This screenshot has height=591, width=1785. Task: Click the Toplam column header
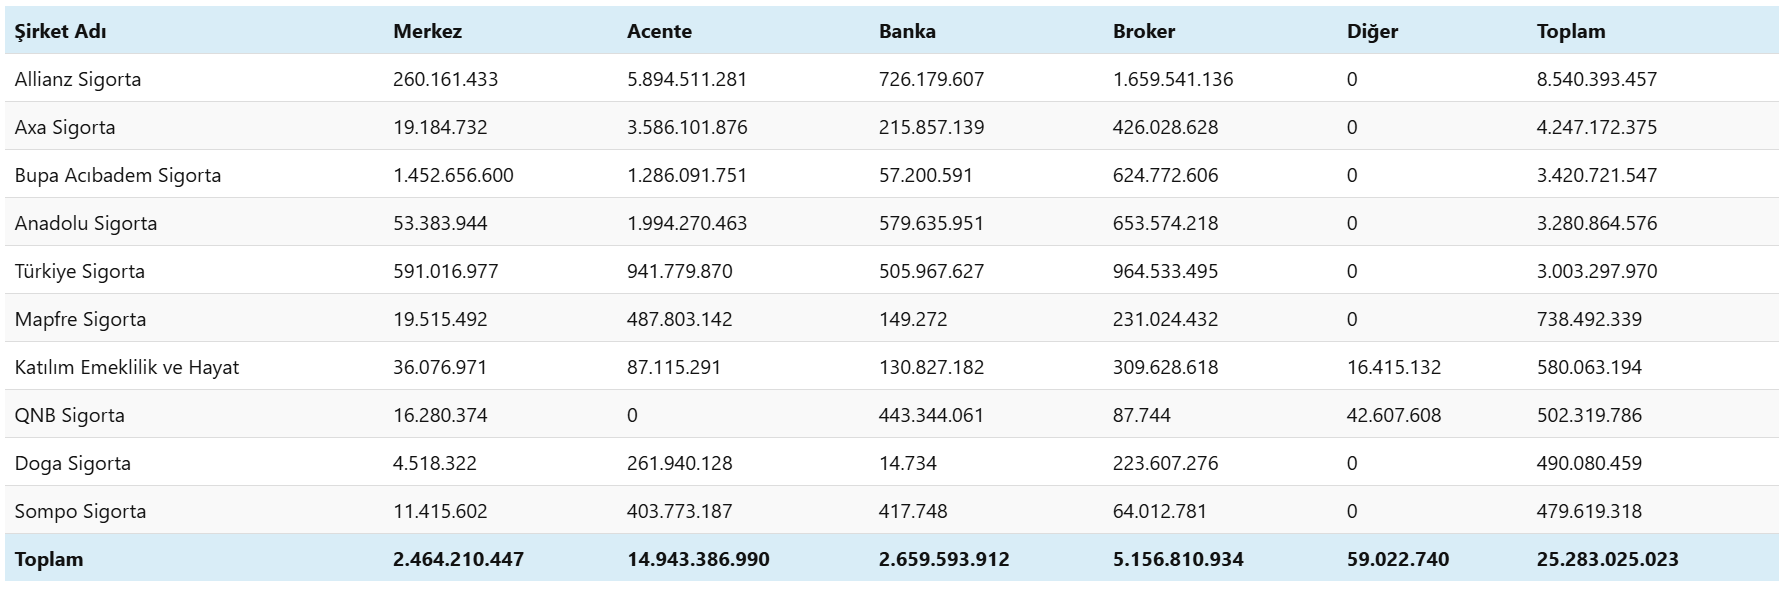1571,31
